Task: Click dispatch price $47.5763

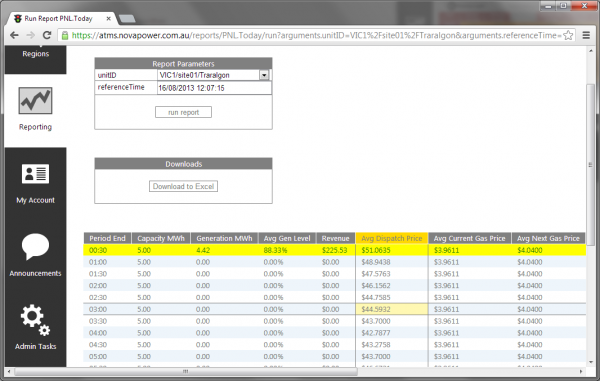Action: point(376,274)
